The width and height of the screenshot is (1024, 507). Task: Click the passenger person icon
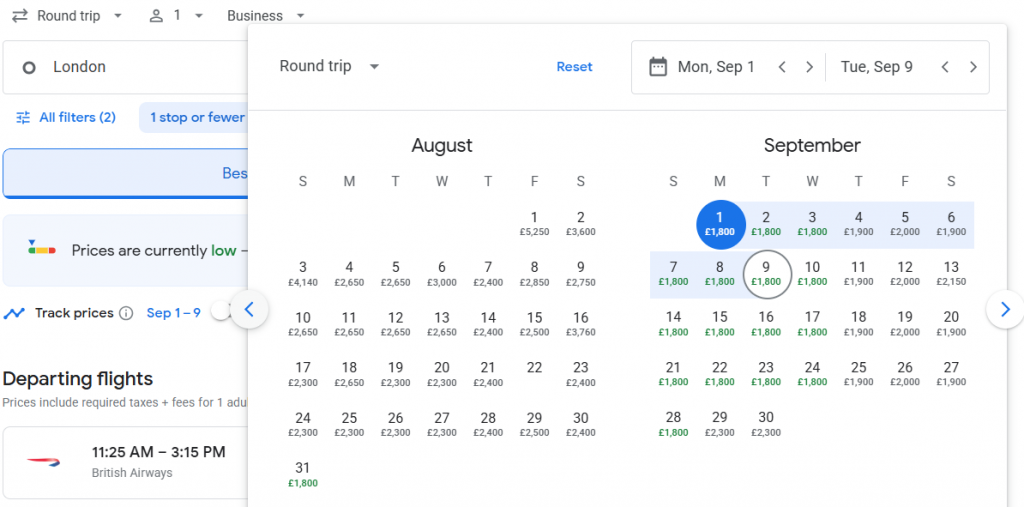[156, 16]
